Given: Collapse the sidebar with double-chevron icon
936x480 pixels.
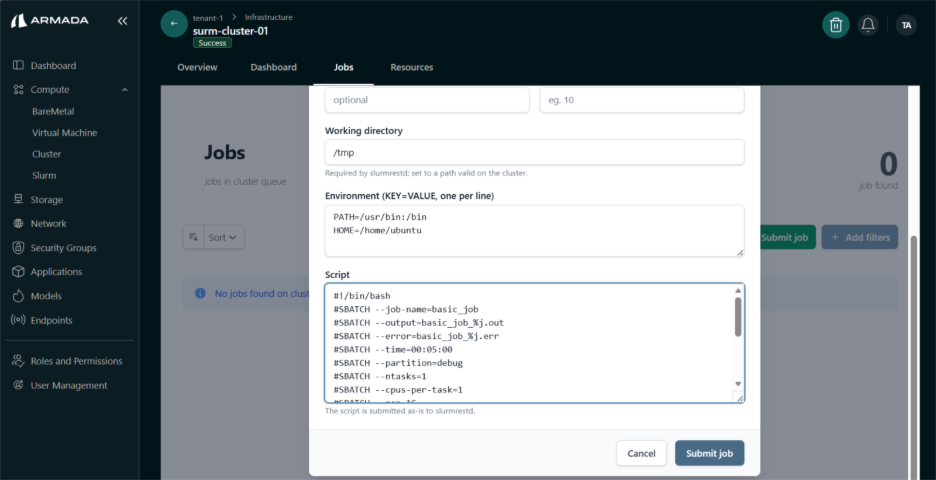Looking at the screenshot, I should (122, 21).
